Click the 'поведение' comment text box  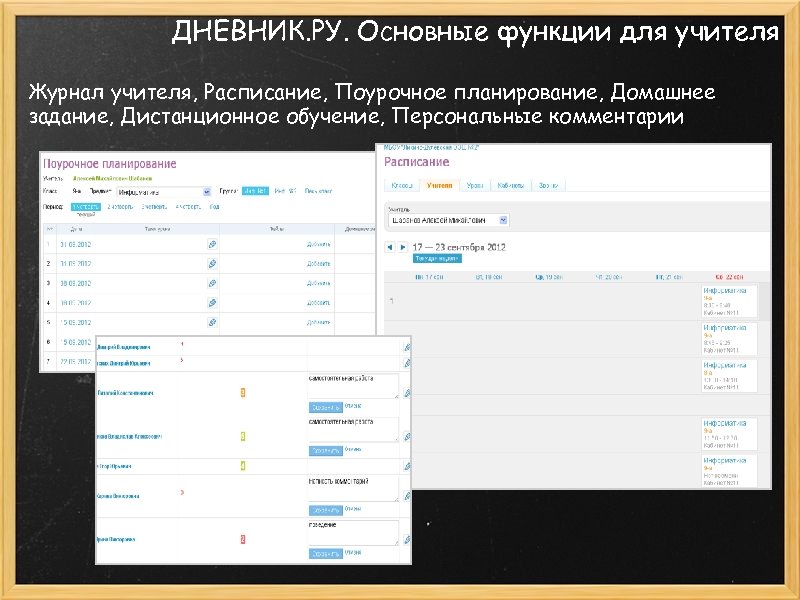click(x=353, y=533)
